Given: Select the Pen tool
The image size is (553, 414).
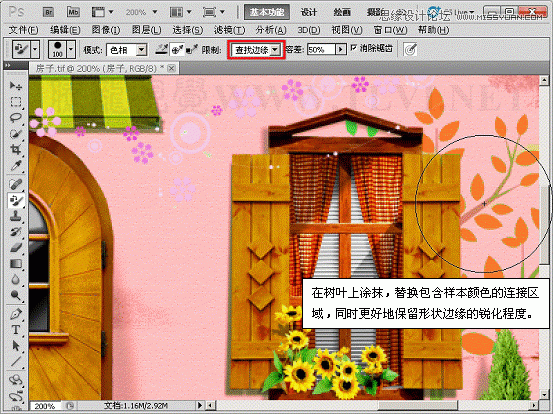Looking at the screenshot, I should (16, 313).
